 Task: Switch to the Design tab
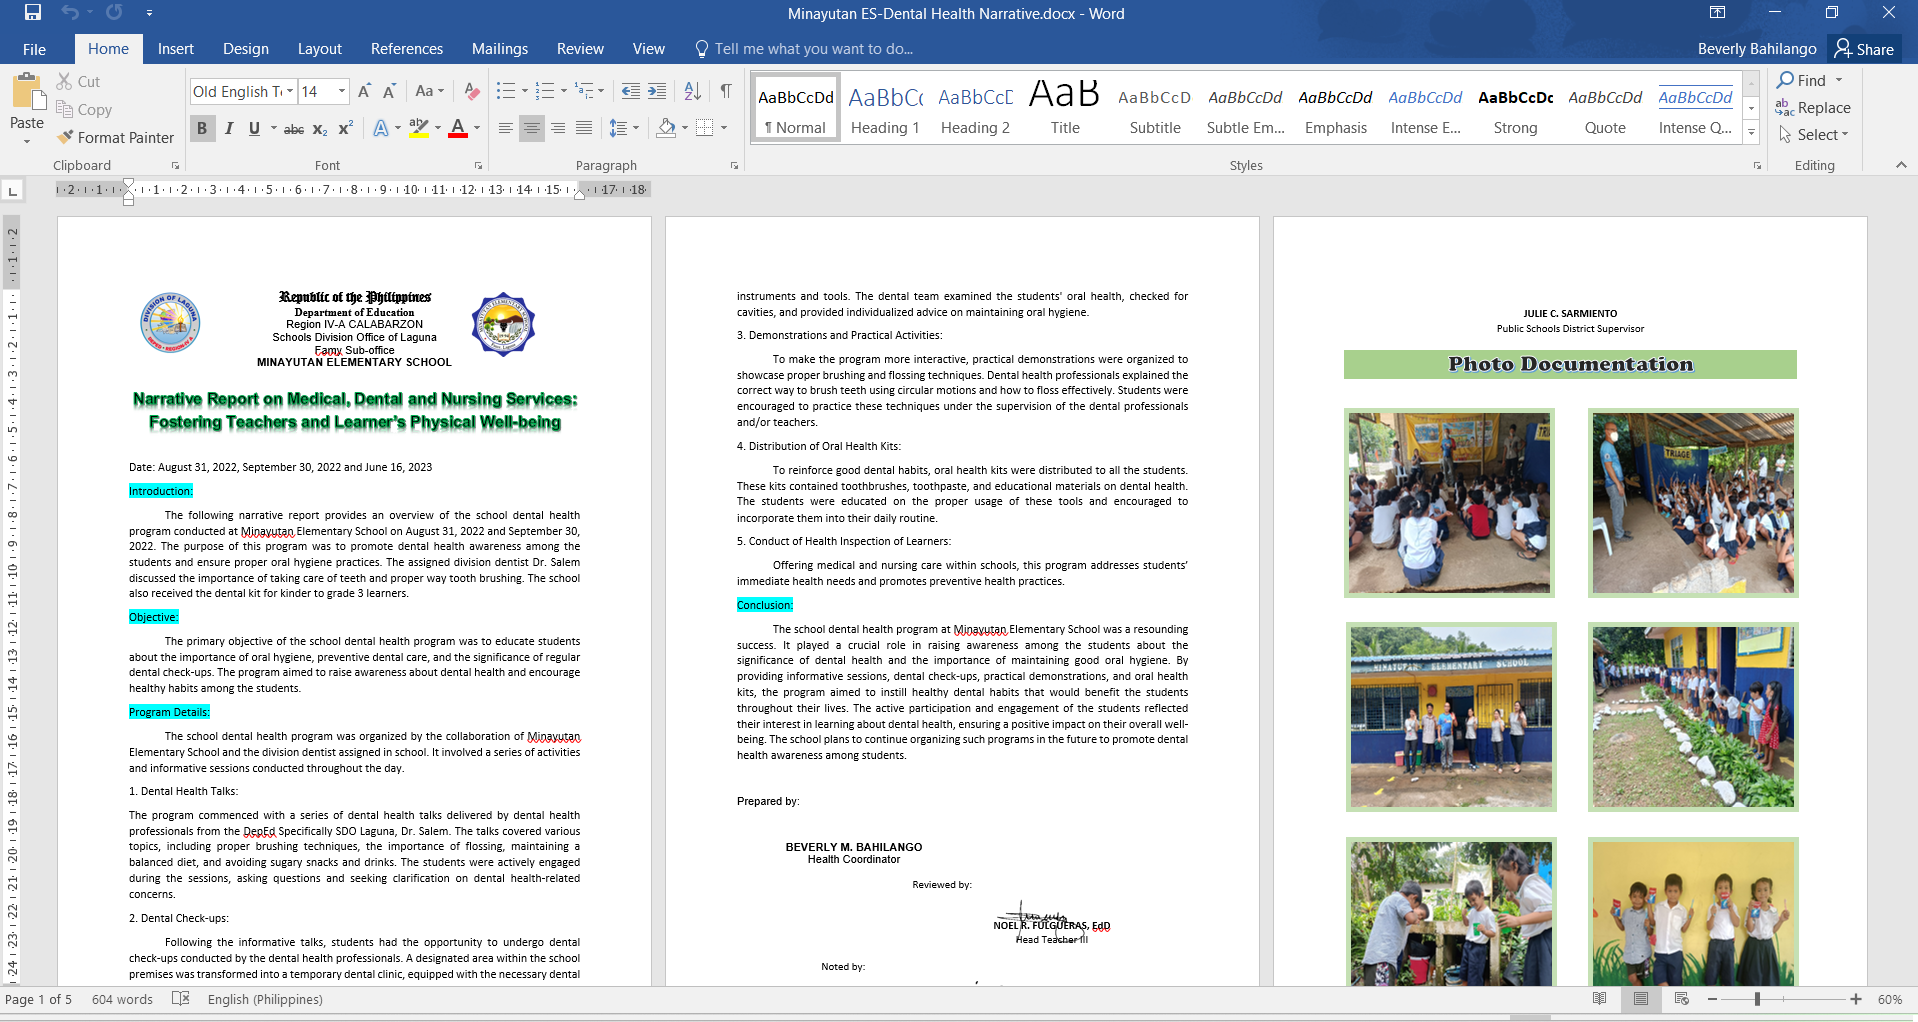[246, 49]
